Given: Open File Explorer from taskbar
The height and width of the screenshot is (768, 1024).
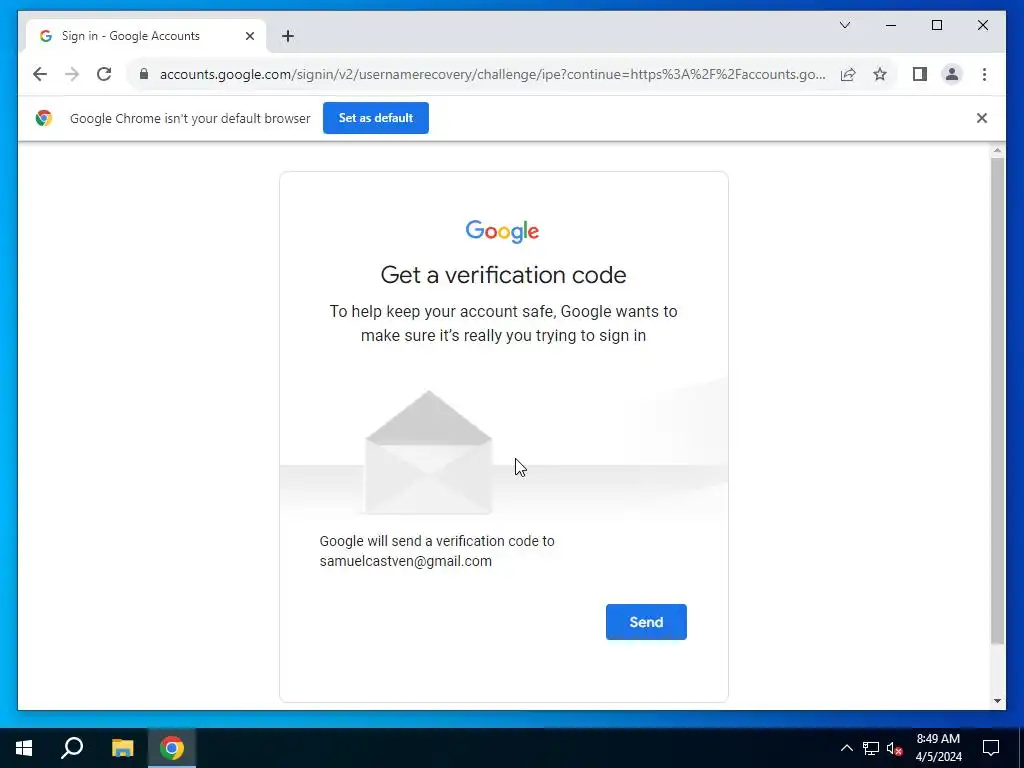Looking at the screenshot, I should coord(122,748).
